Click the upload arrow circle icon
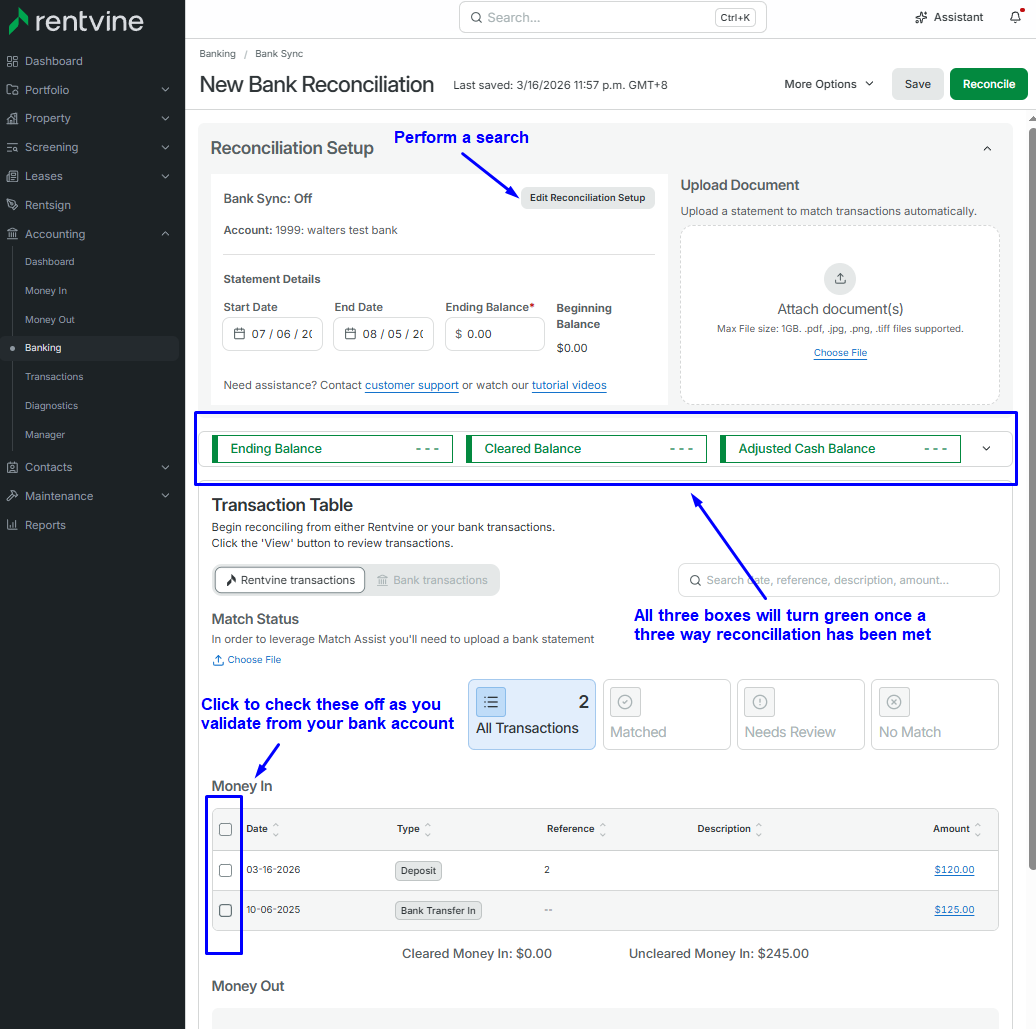The width and height of the screenshot is (1036, 1029). click(840, 279)
